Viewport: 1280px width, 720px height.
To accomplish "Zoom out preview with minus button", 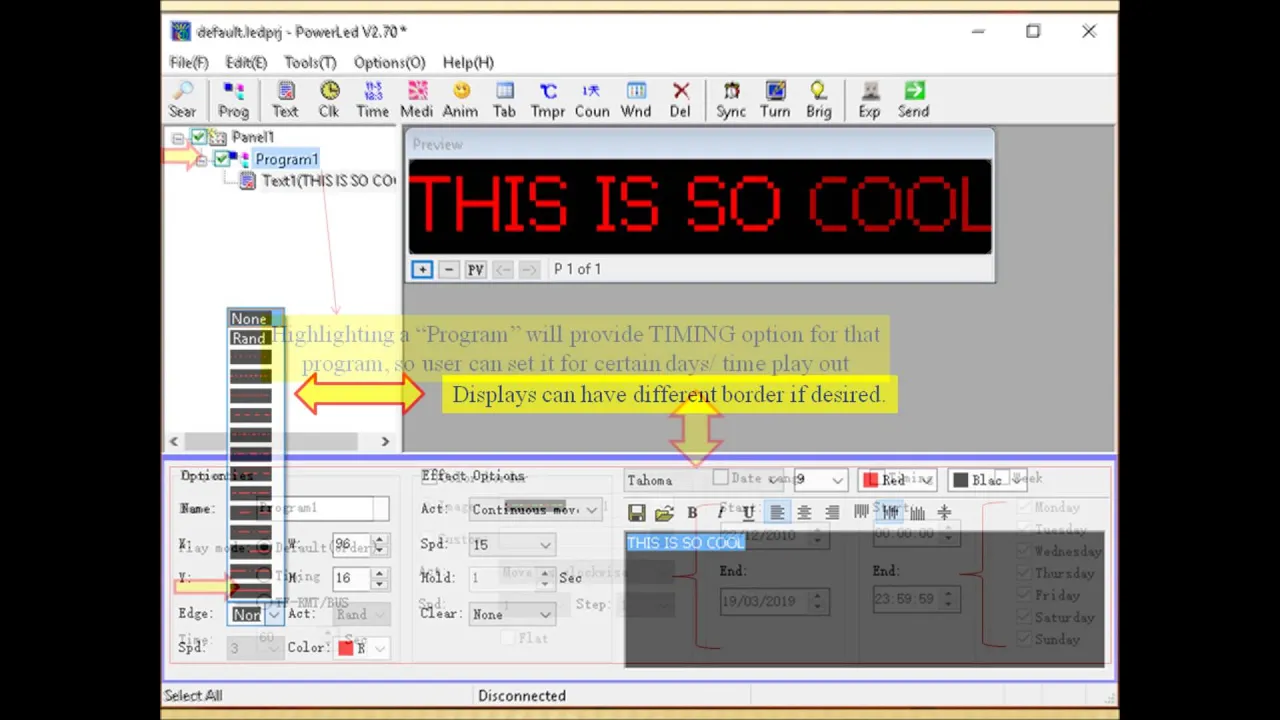I will pos(449,269).
